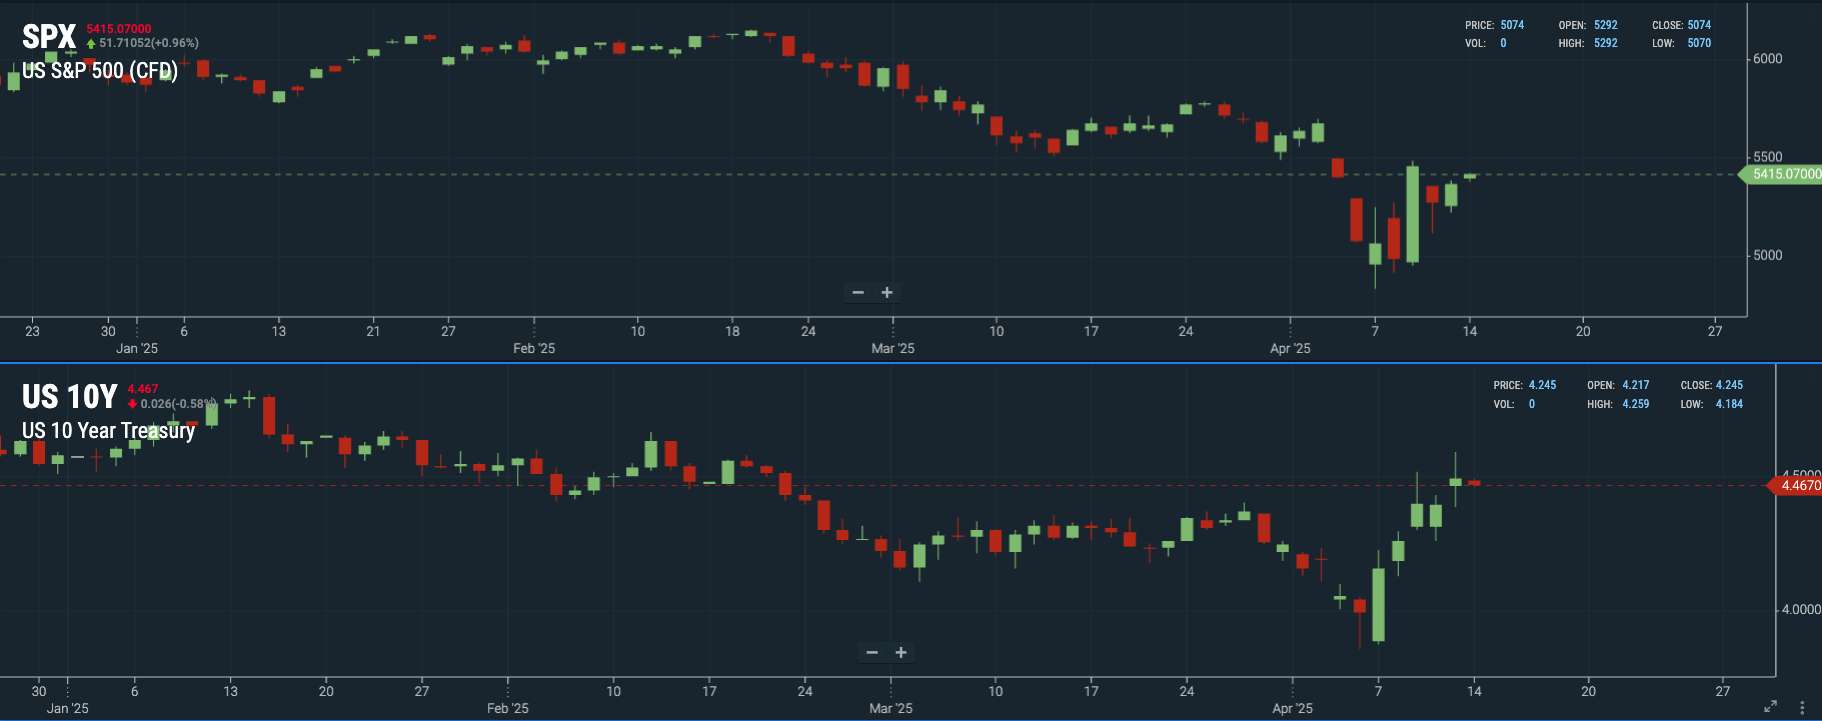Click the SPX 'HIGH: 5292' readout
The width and height of the screenshot is (1822, 721).
pyautogui.click(x=1588, y=43)
